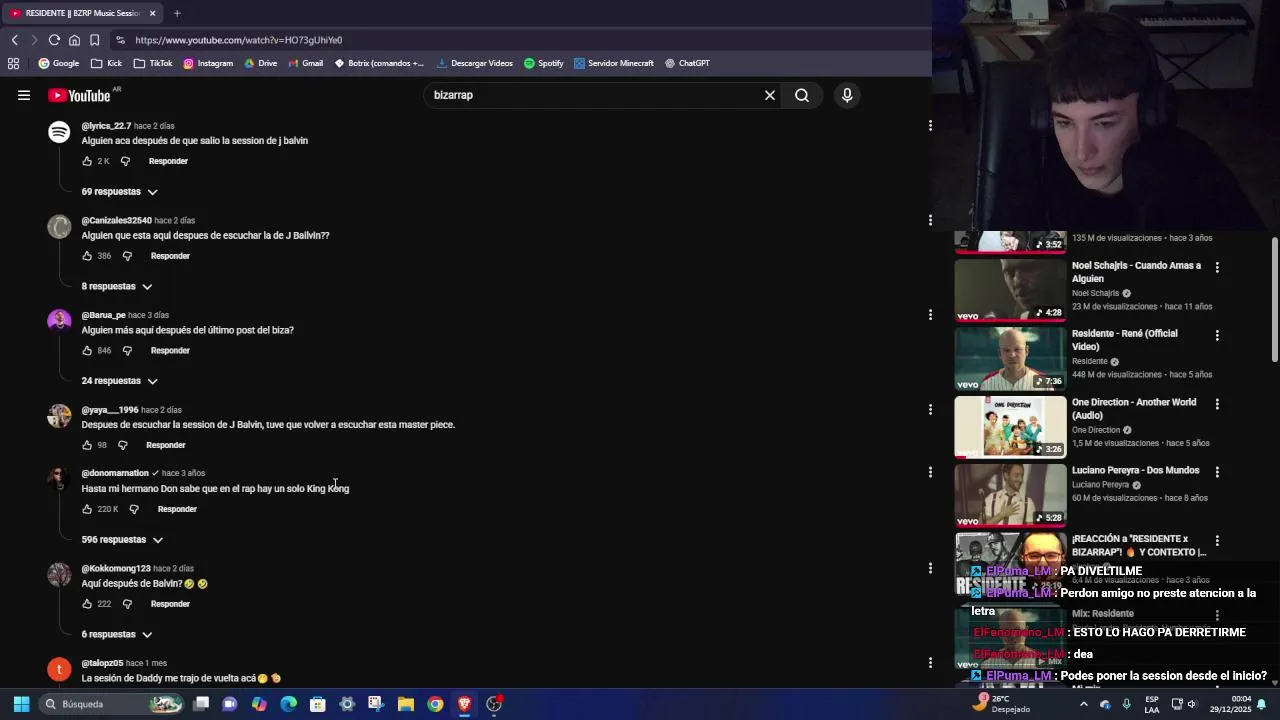Dislike the comment by @lyrics_22.7
Image resolution: width=1280 pixels, height=720 pixels.
(125, 161)
